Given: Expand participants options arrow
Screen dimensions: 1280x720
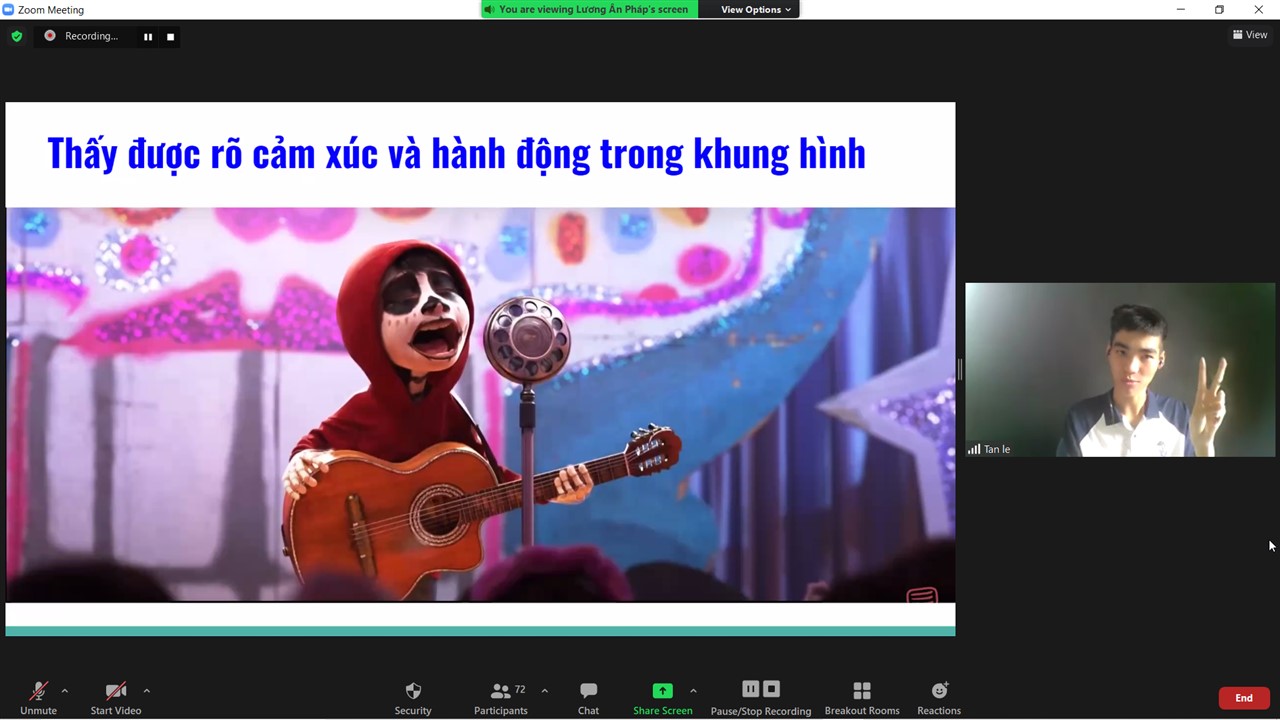Looking at the screenshot, I should [544, 691].
